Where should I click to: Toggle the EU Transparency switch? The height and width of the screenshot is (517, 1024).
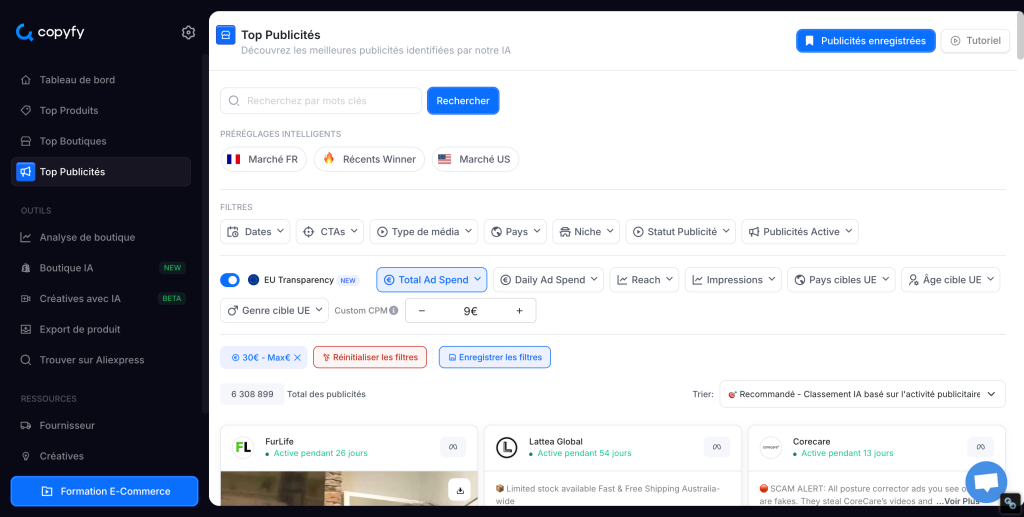230,280
